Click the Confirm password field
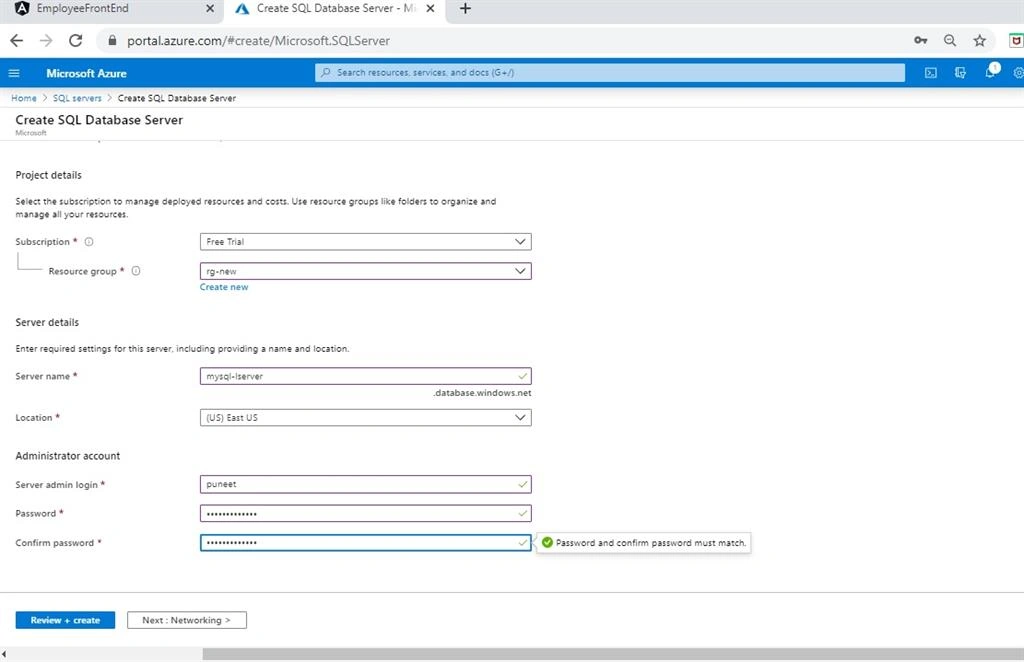The height and width of the screenshot is (662, 1024). tap(366, 543)
